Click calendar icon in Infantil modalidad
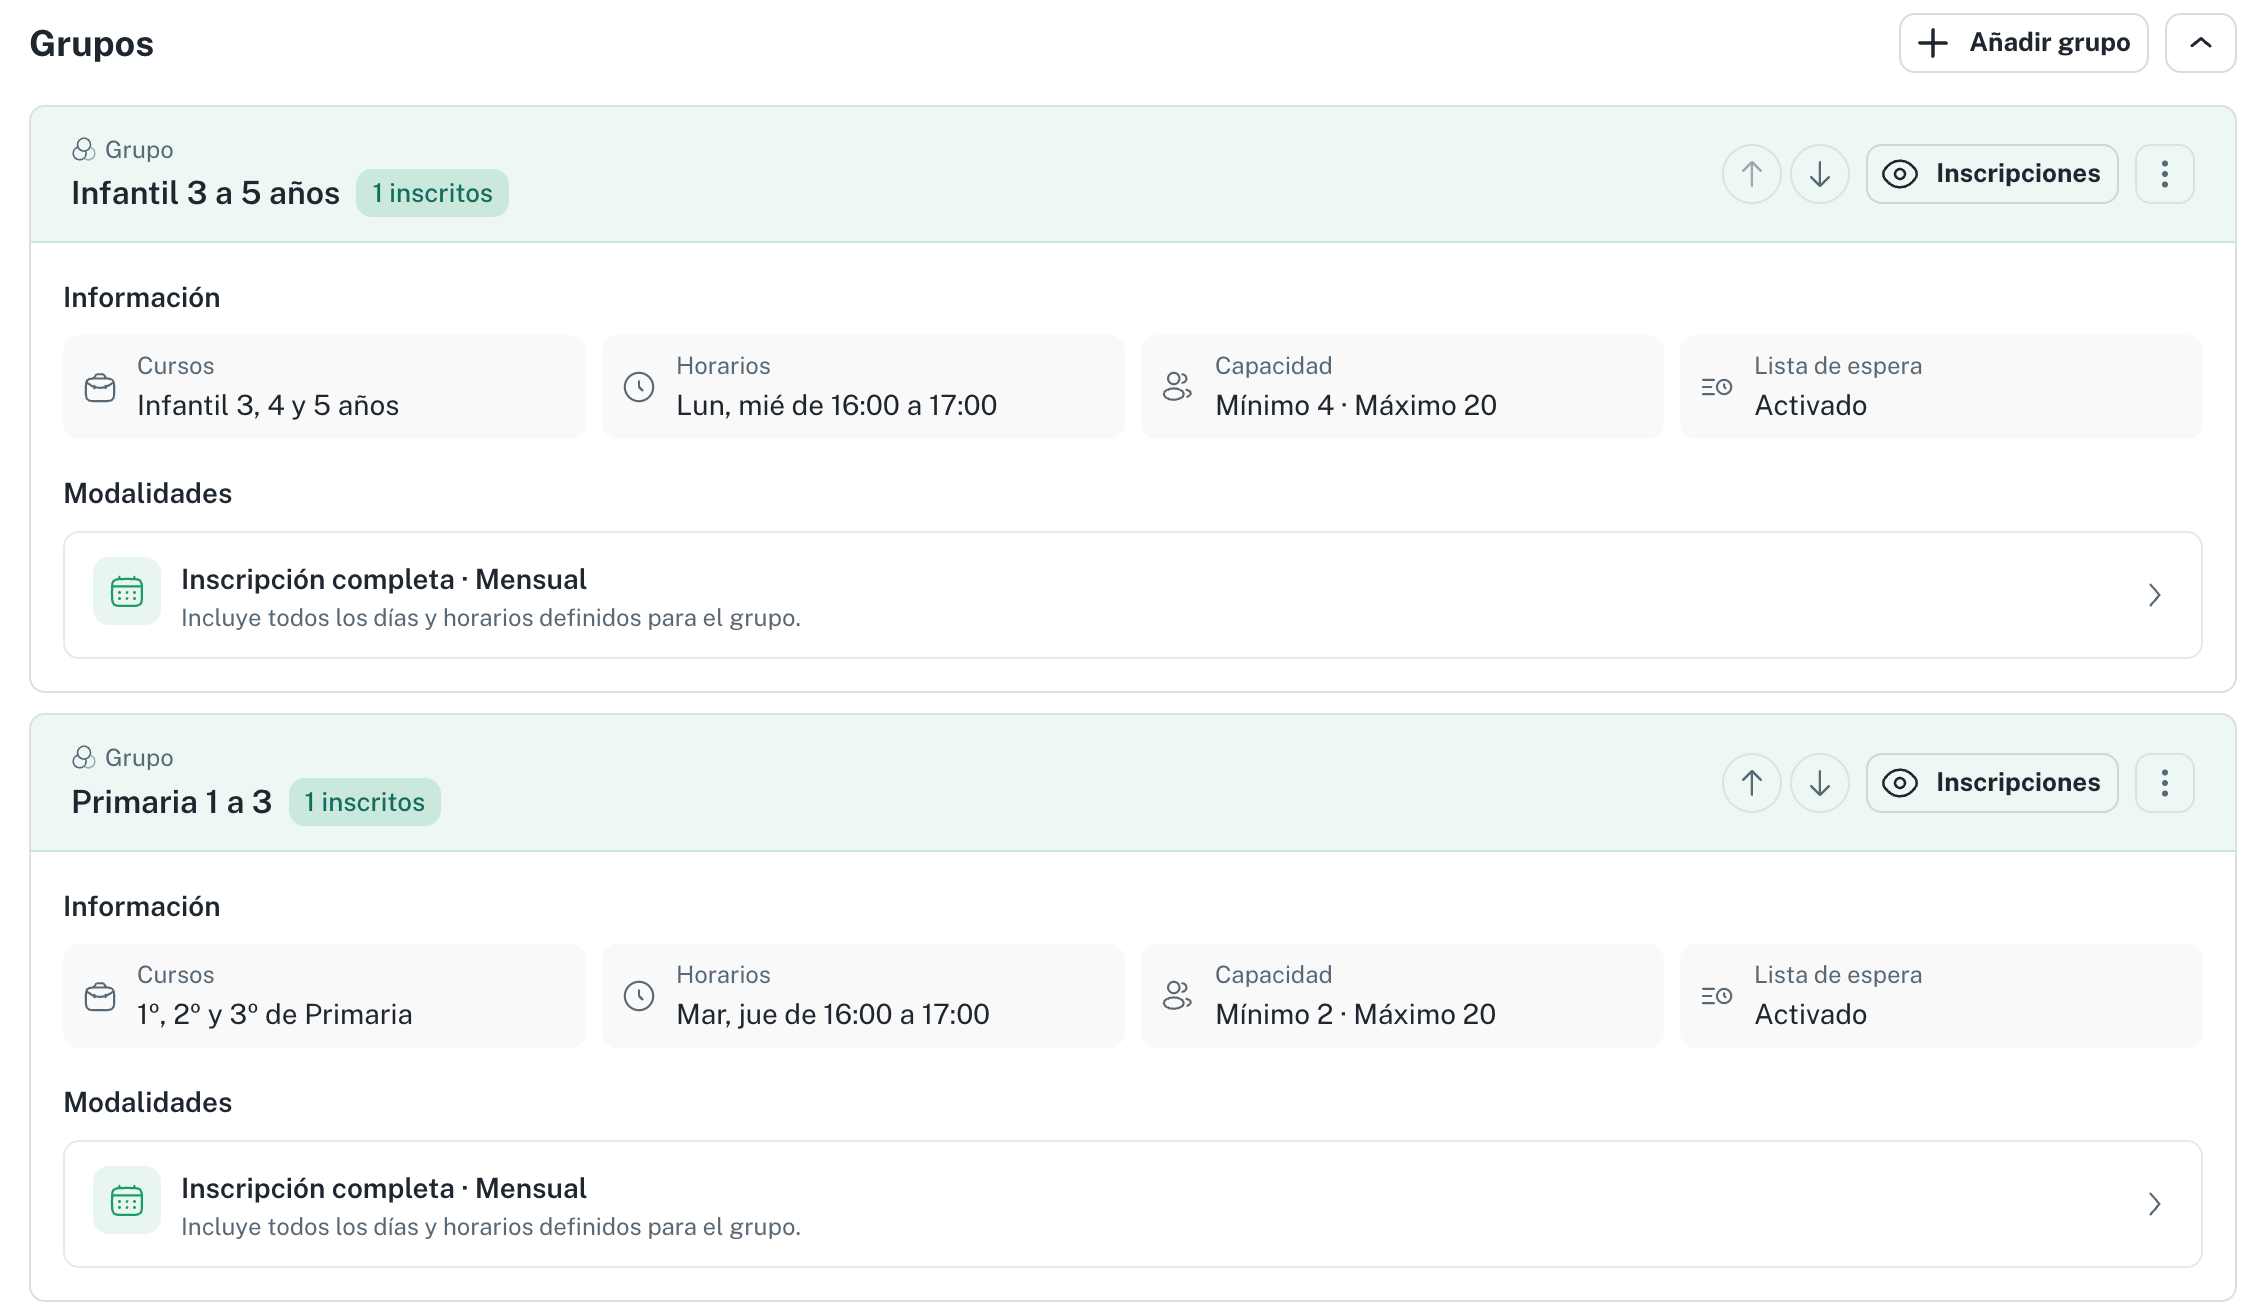The height and width of the screenshot is (1316, 2264). pos(127,591)
